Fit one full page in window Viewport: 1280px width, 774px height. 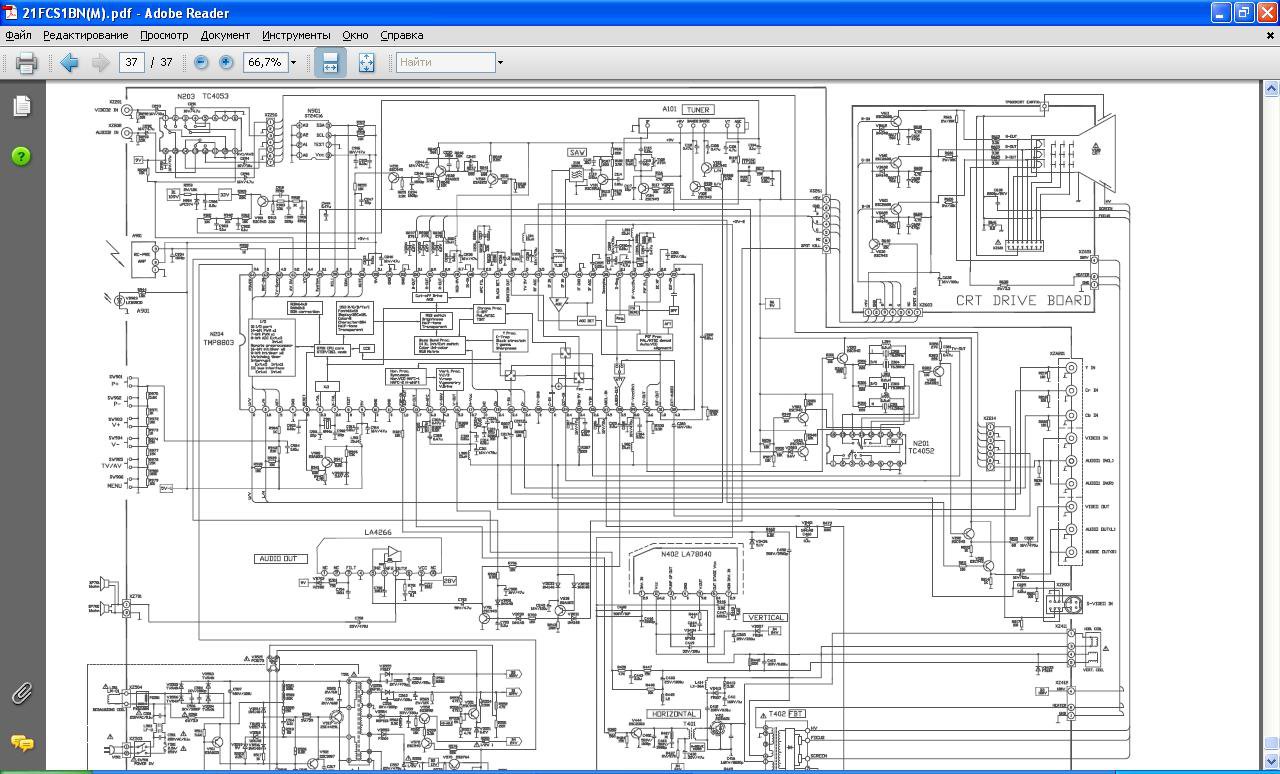click(366, 62)
